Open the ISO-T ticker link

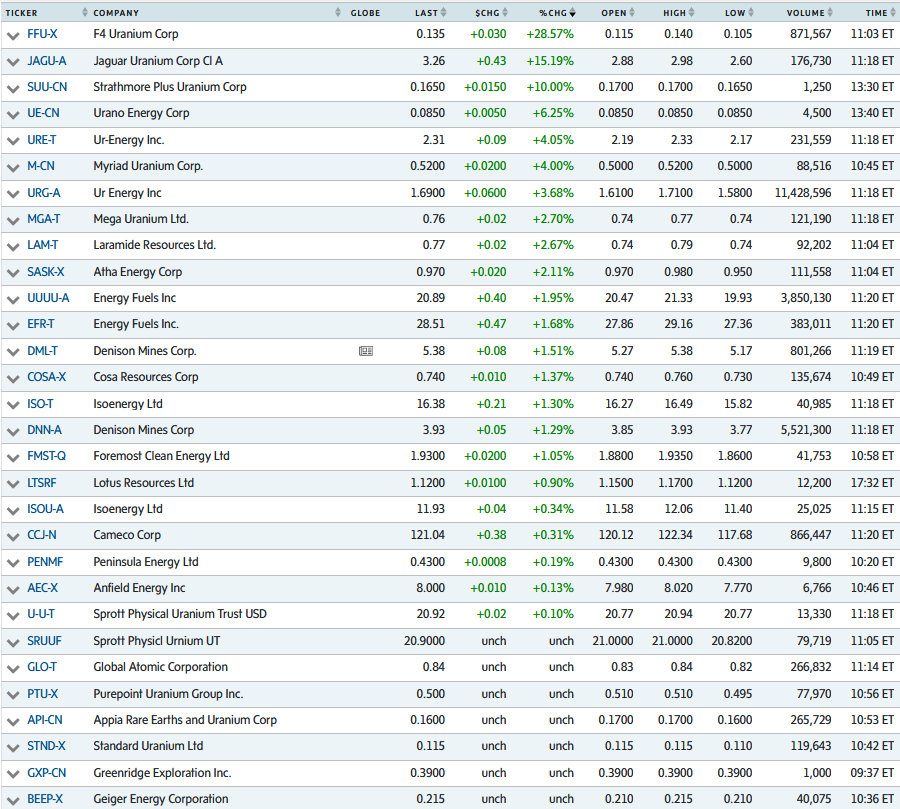[x=40, y=404]
